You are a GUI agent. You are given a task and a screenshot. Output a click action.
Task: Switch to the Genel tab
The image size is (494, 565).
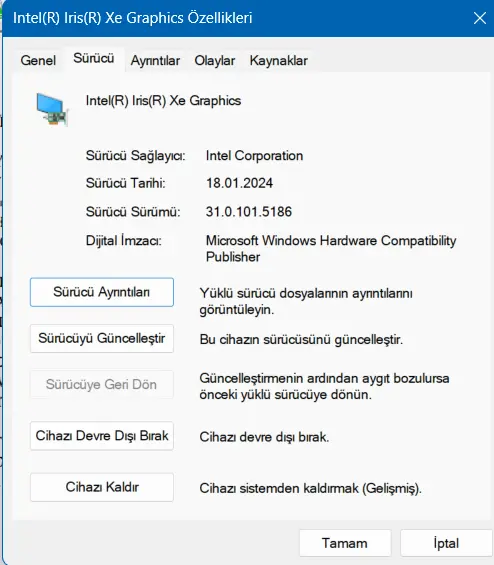[38, 60]
